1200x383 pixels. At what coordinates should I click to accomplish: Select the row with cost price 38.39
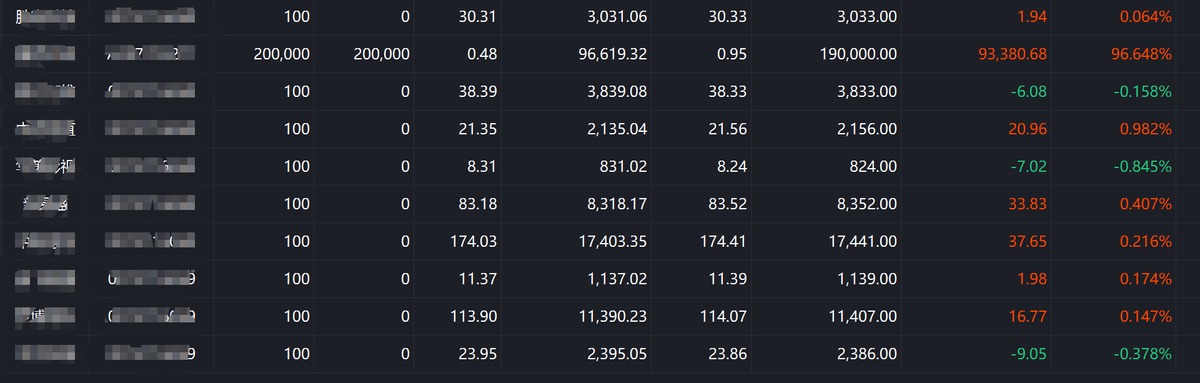point(600,91)
